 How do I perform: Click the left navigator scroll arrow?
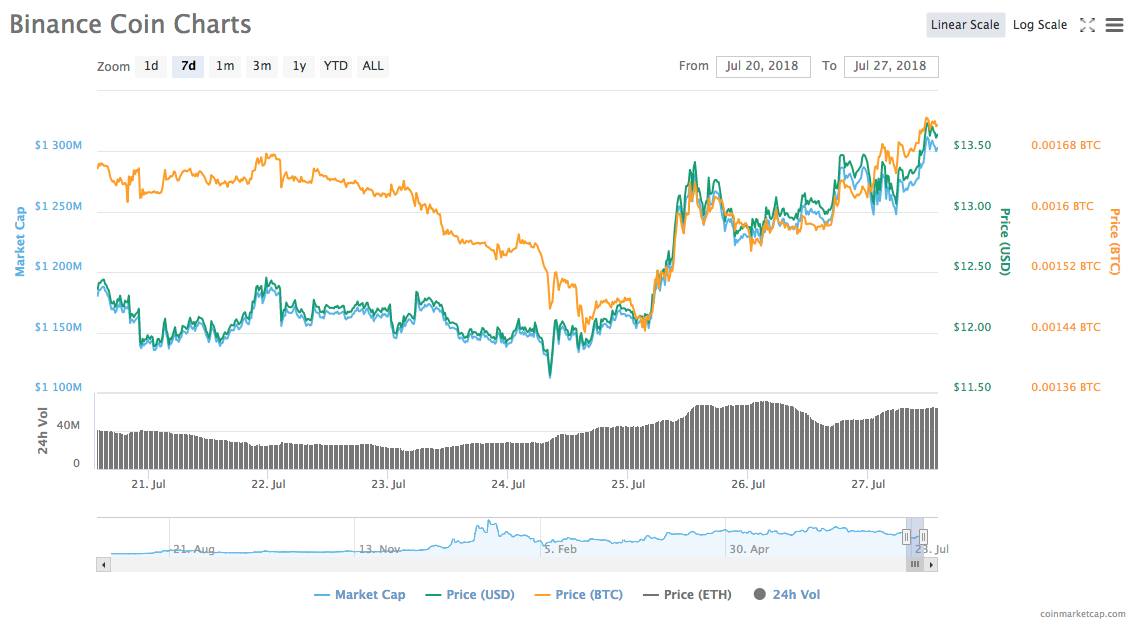(104, 564)
